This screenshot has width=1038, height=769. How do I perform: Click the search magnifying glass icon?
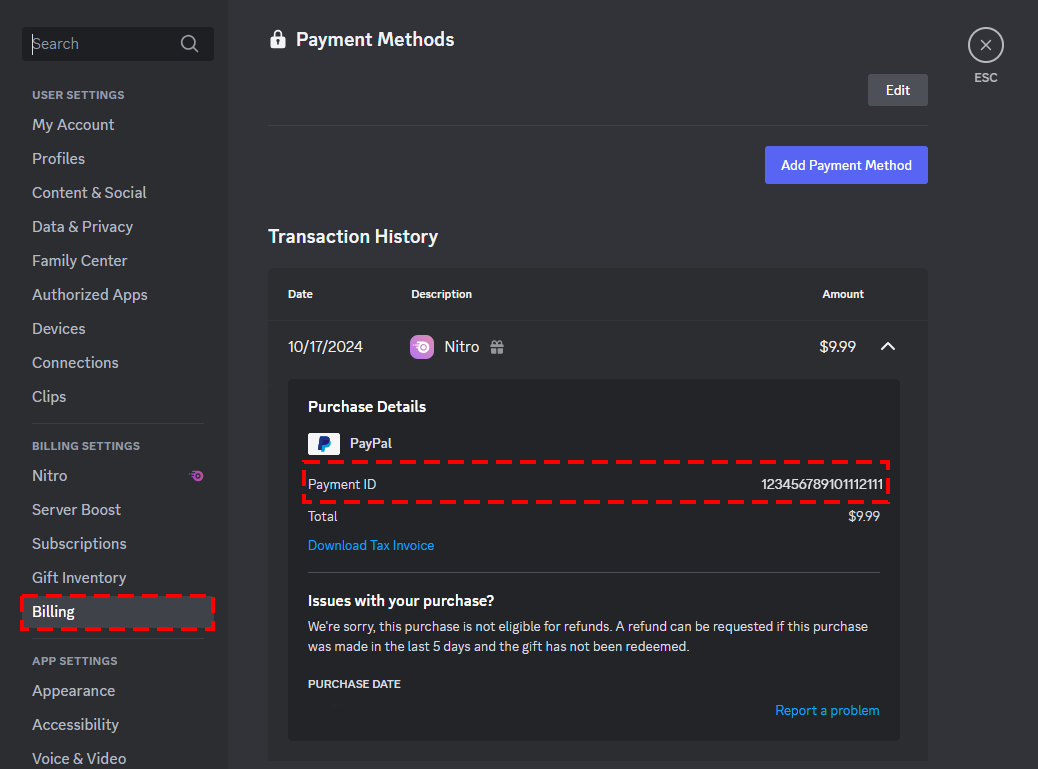click(189, 44)
